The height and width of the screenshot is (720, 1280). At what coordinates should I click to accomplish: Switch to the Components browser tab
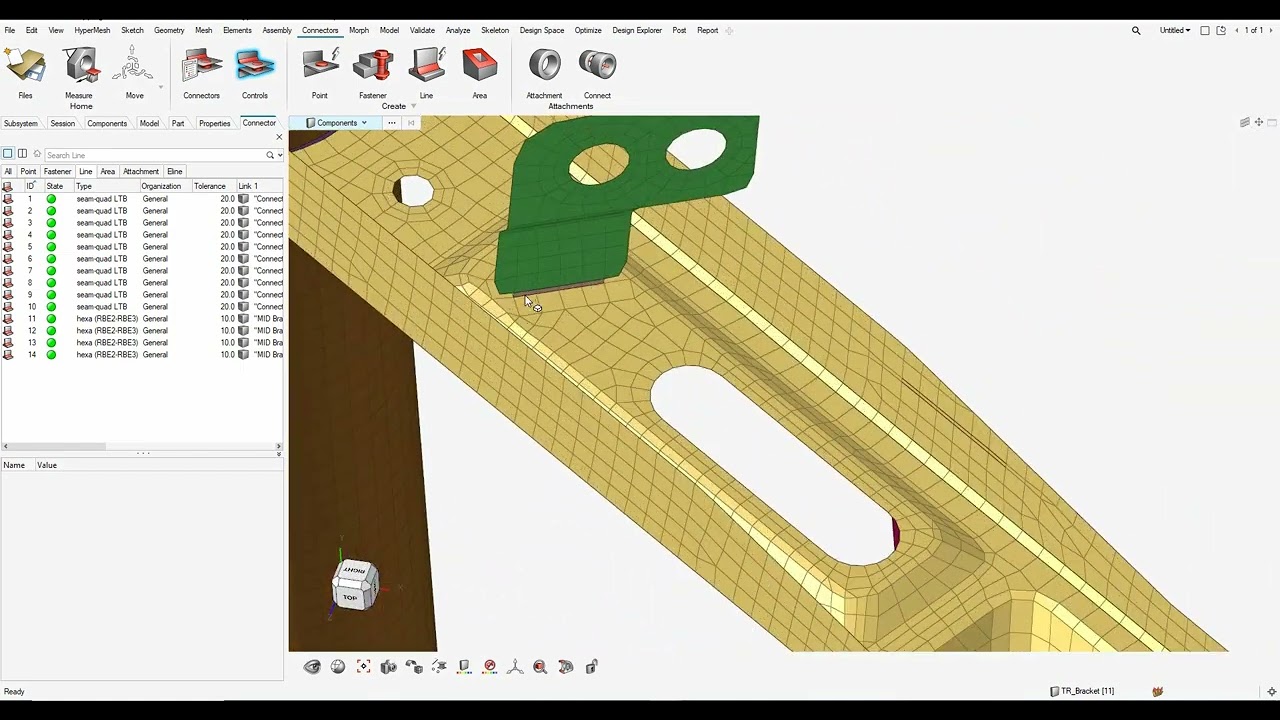107,123
